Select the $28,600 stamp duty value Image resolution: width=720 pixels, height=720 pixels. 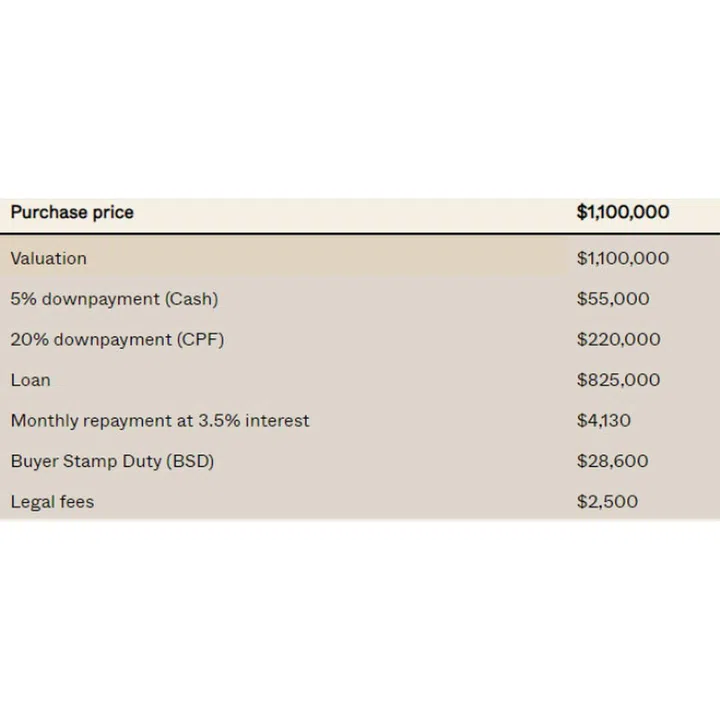point(612,461)
